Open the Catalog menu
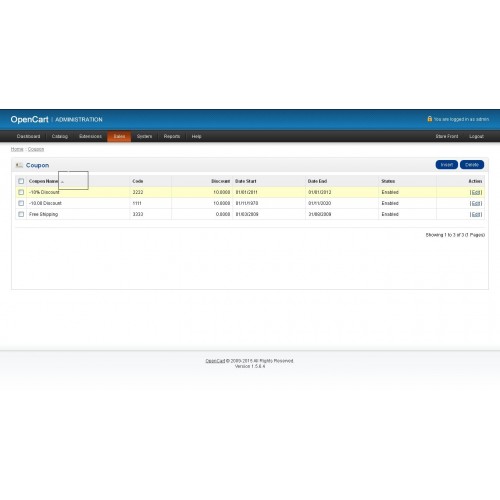 [60, 136]
